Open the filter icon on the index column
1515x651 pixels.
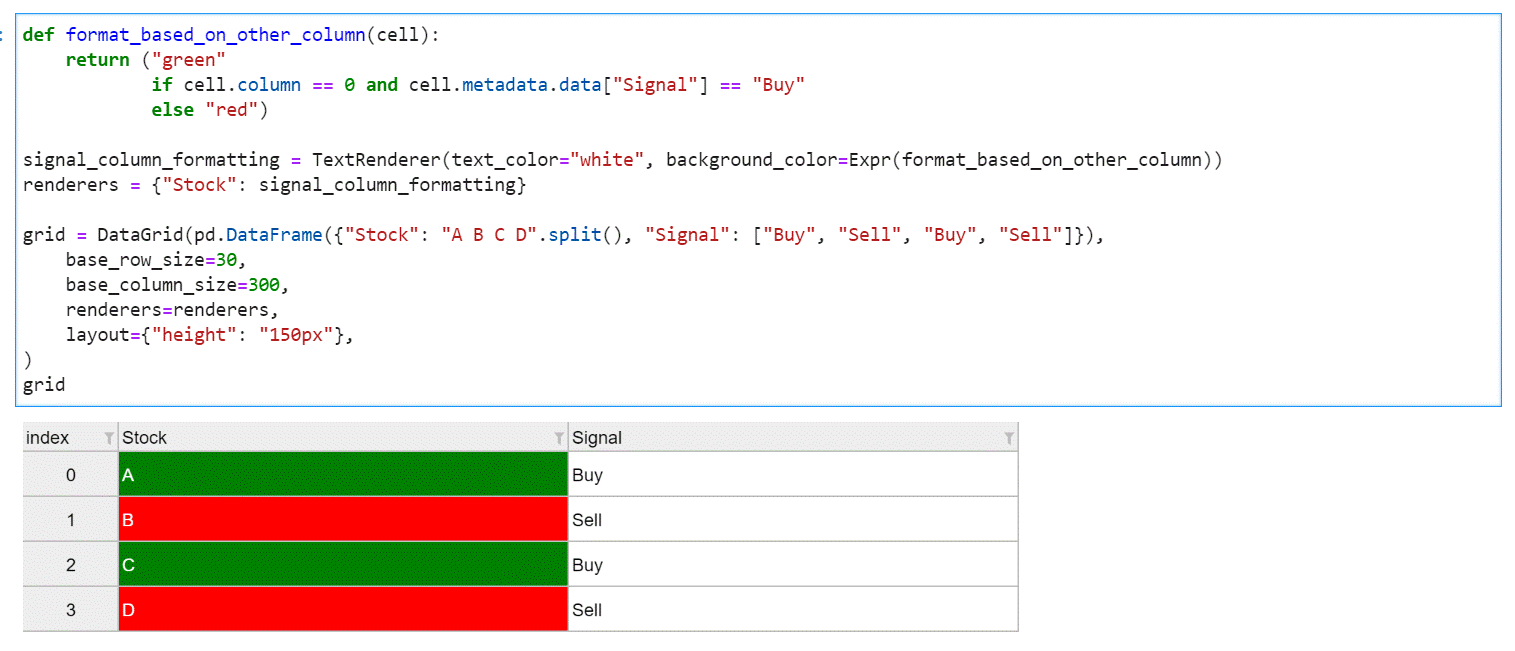[x=110, y=438]
